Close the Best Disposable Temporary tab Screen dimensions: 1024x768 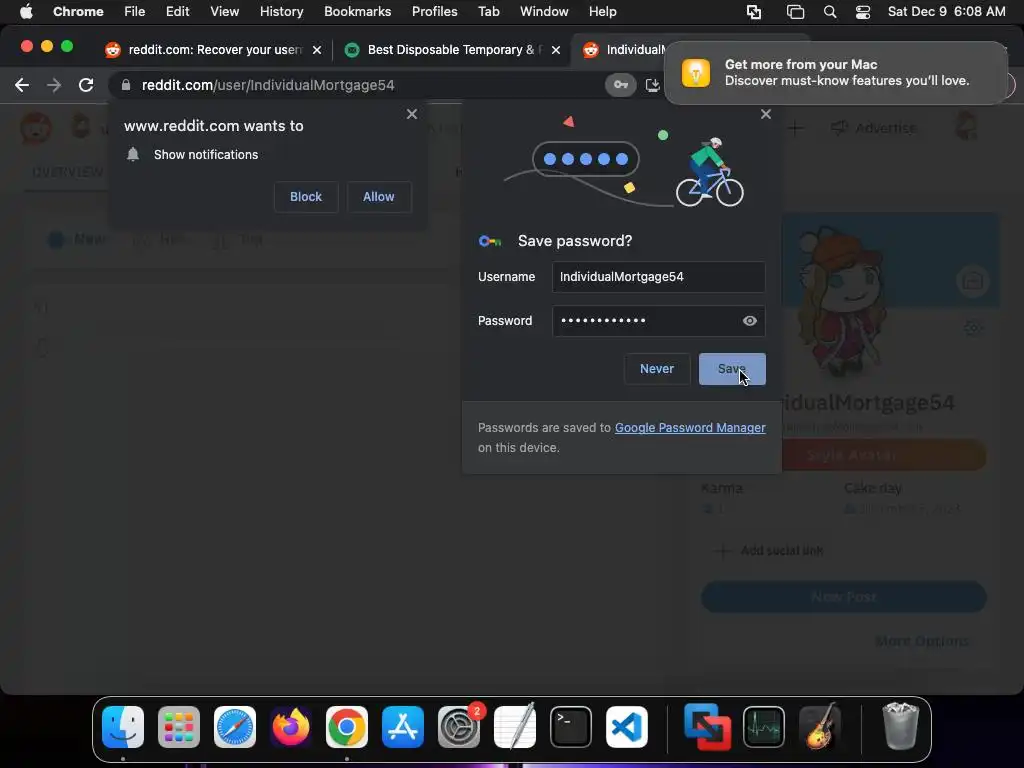[x=556, y=50]
